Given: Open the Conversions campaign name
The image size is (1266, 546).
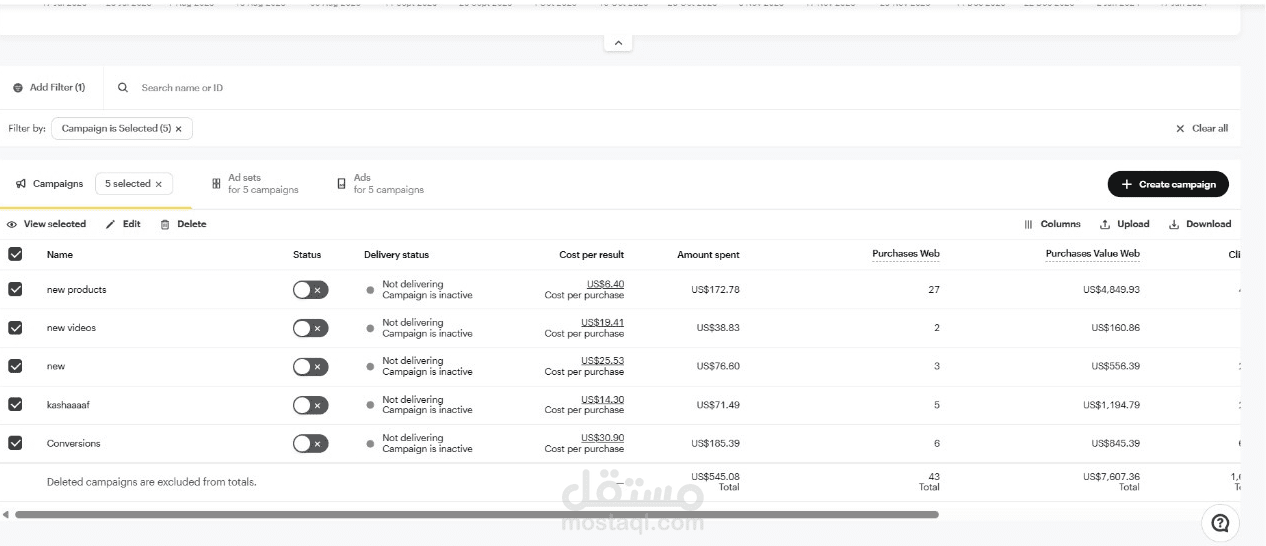Looking at the screenshot, I should (73, 443).
